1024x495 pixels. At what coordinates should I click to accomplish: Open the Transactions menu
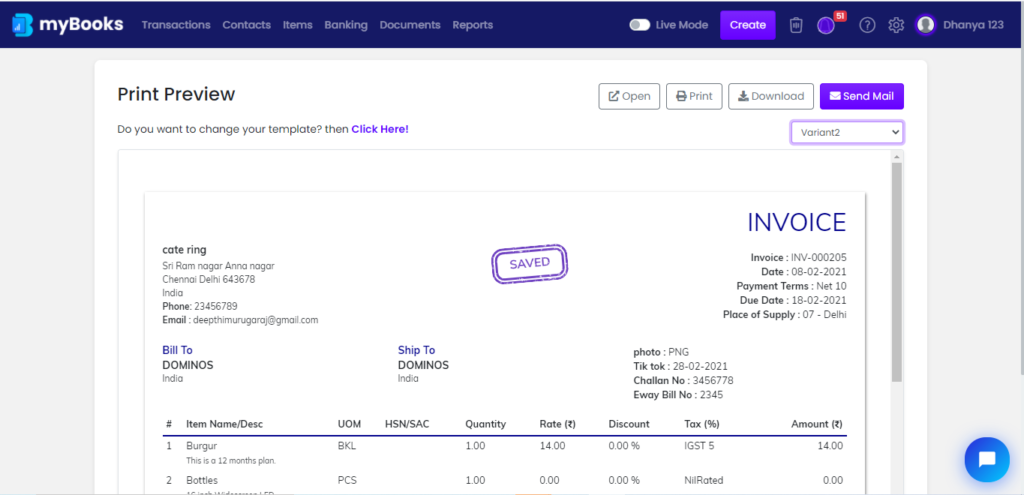click(x=176, y=25)
